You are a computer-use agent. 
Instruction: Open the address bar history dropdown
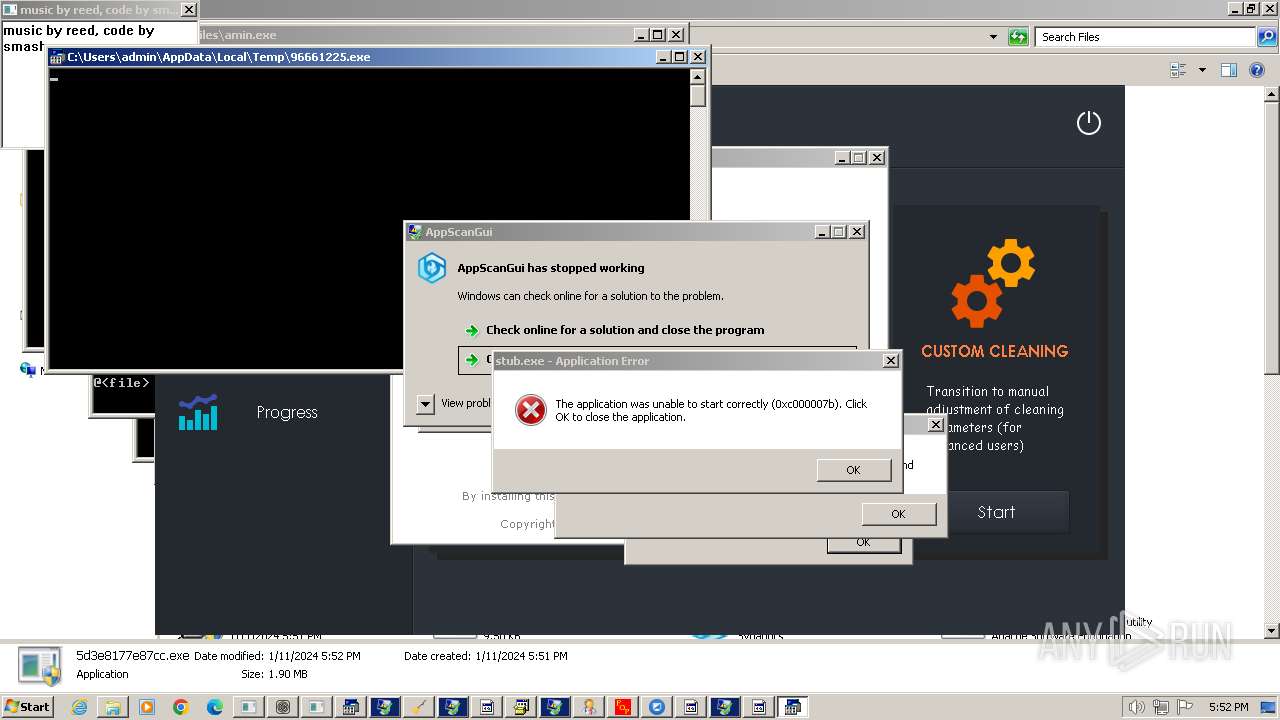point(993,37)
